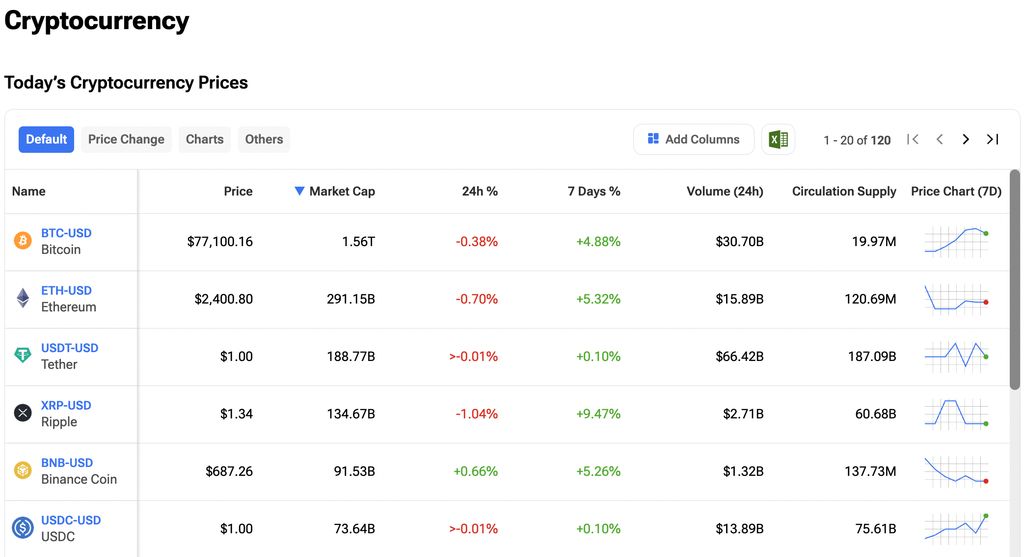Click the Ripple XRP logo
Image resolution: width=1024 pixels, height=557 pixels.
point(23,413)
